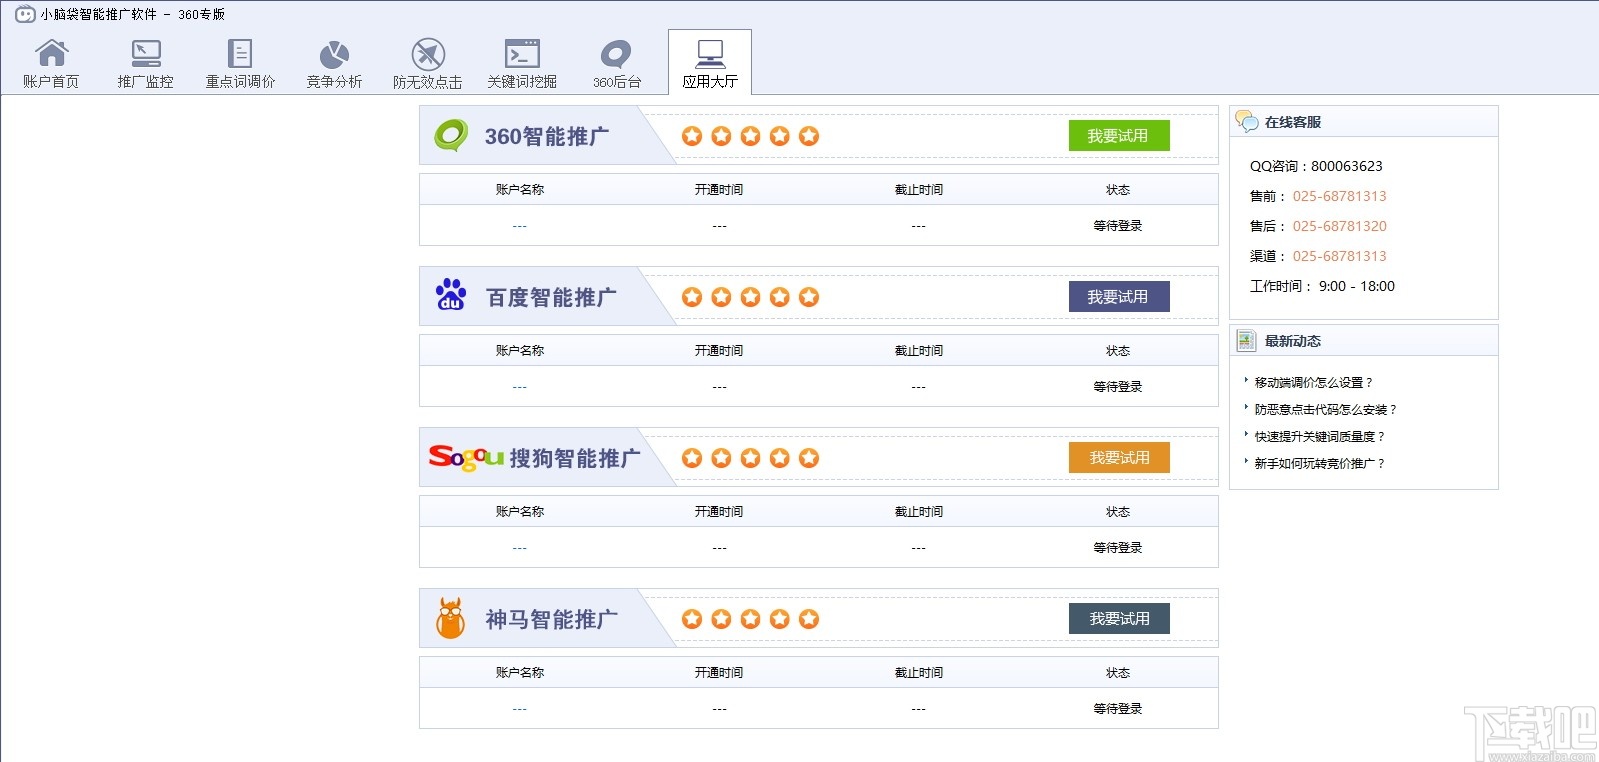Click account name dashes in 360 table

click(x=520, y=226)
